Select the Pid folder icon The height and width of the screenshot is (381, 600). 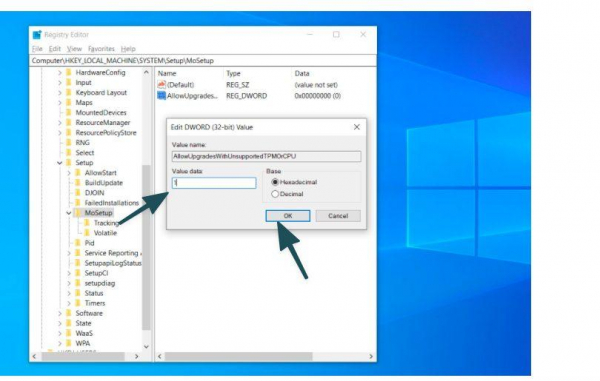[x=78, y=243]
